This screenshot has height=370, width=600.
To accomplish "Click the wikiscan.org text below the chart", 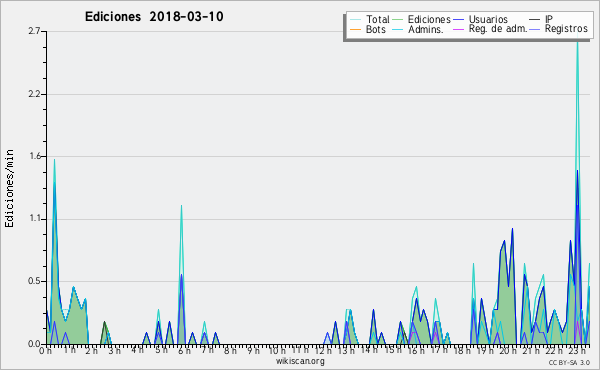I will tap(300, 361).
